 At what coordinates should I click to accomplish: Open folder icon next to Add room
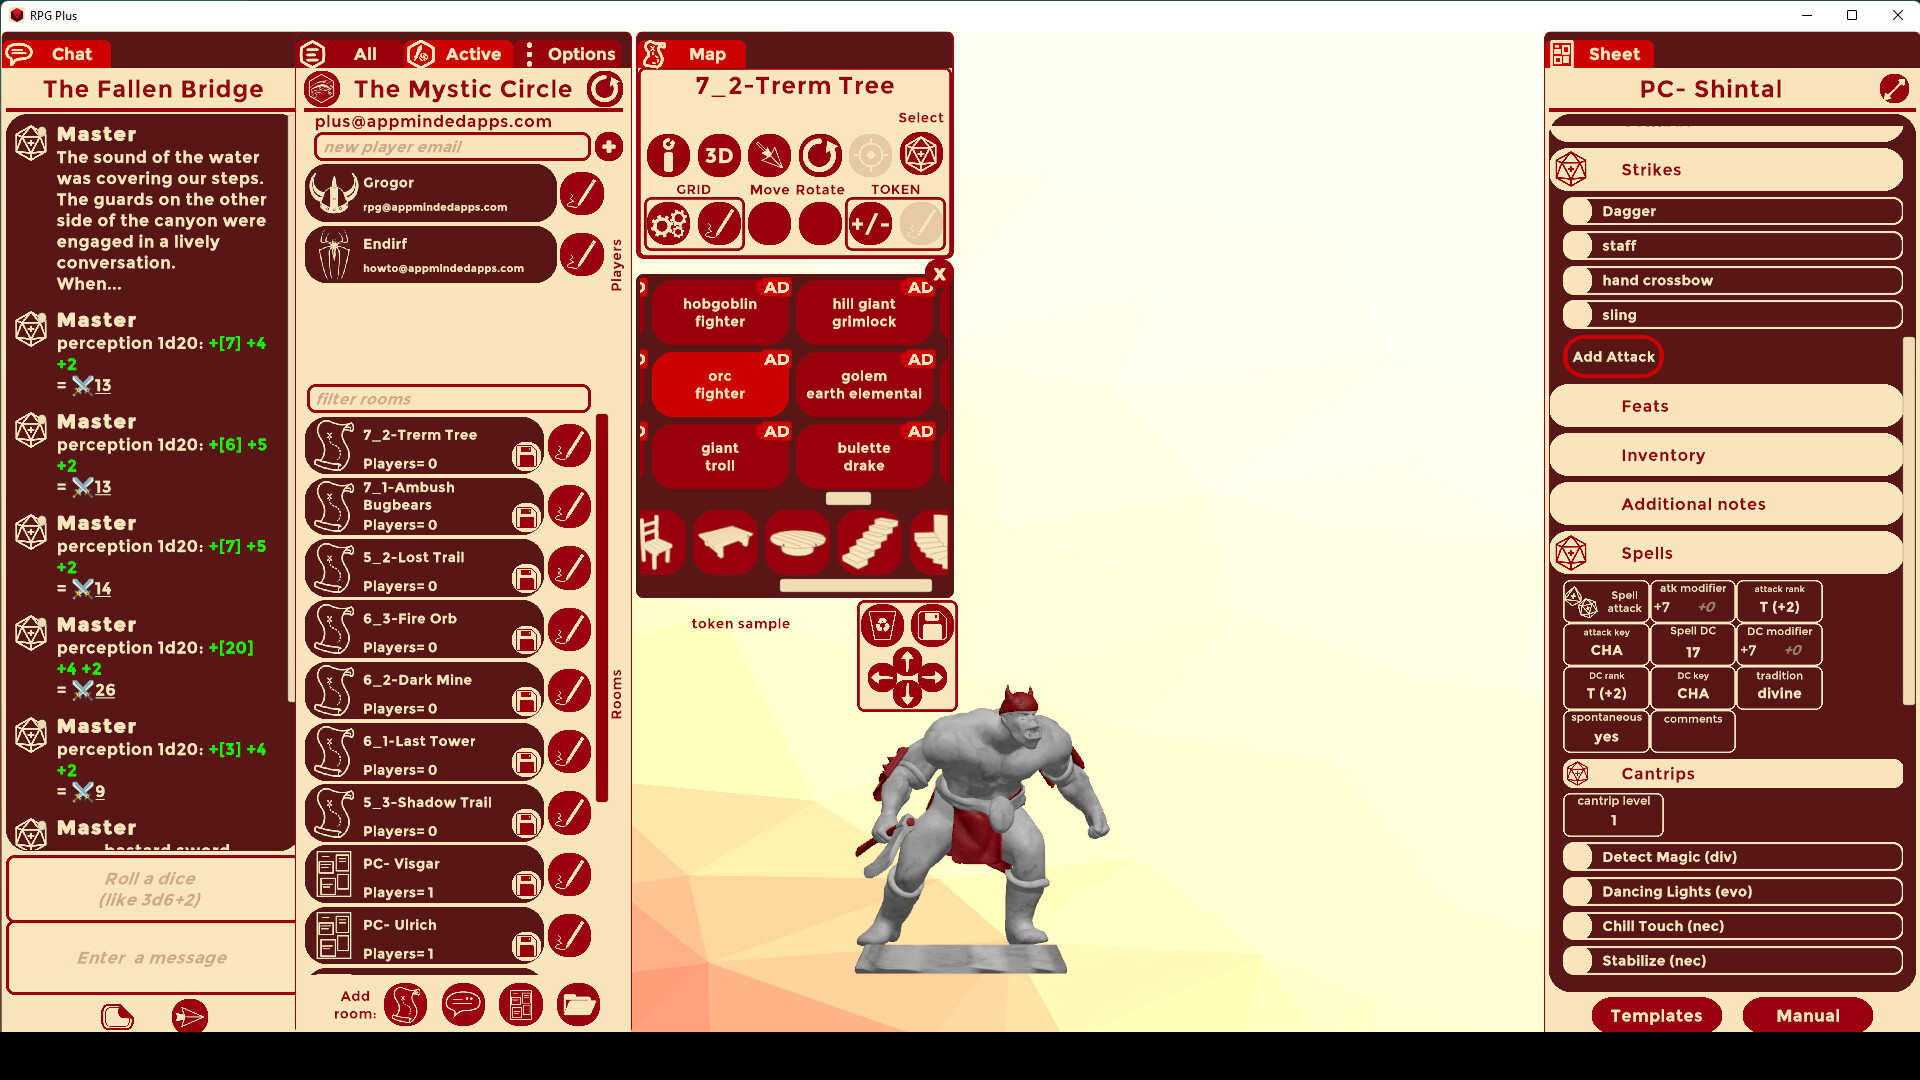(578, 1004)
